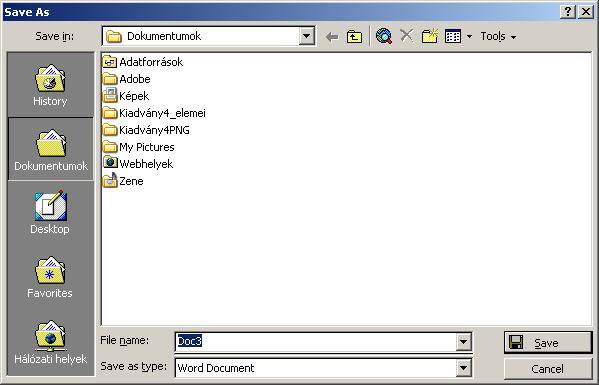The image size is (599, 385).
Task: Select the Kiadvány4PNG folder icon
Action: pyautogui.click(x=110, y=130)
